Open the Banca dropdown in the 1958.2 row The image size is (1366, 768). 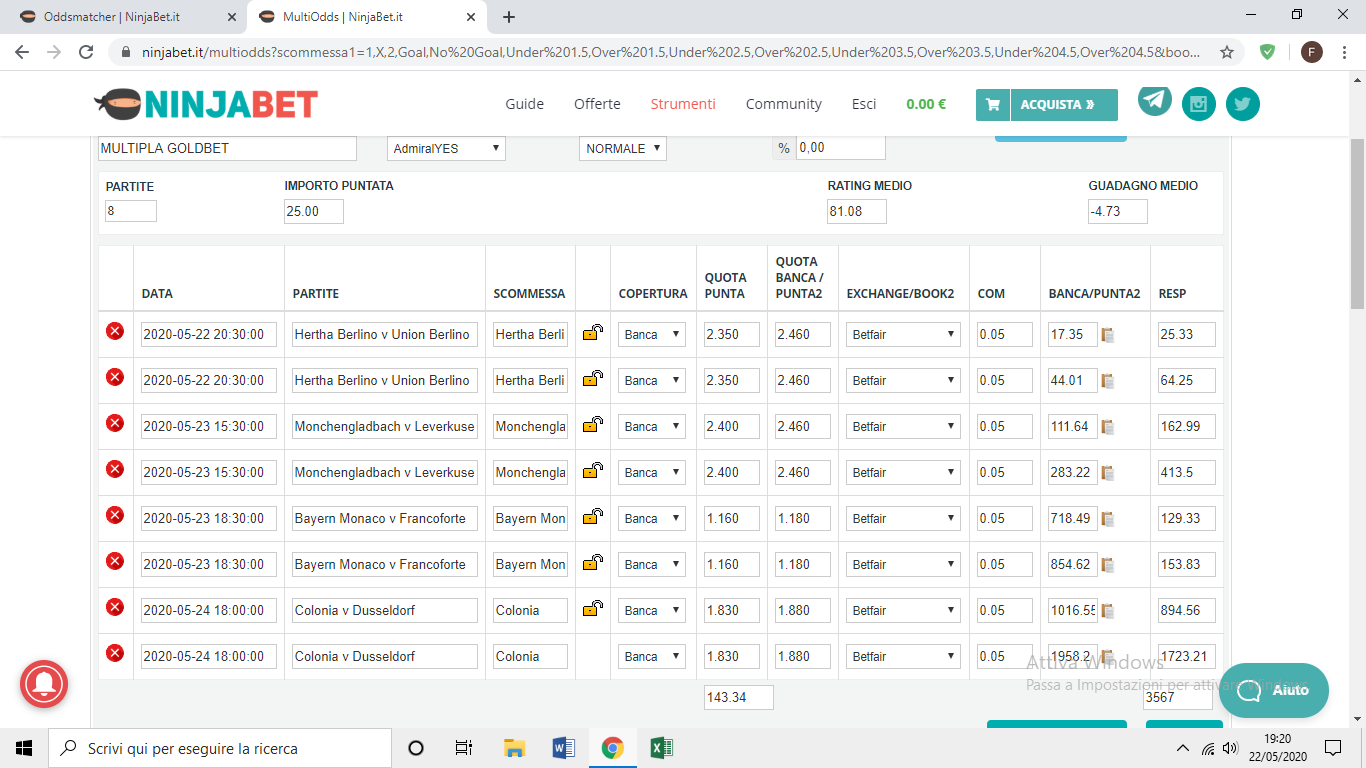[652, 657]
